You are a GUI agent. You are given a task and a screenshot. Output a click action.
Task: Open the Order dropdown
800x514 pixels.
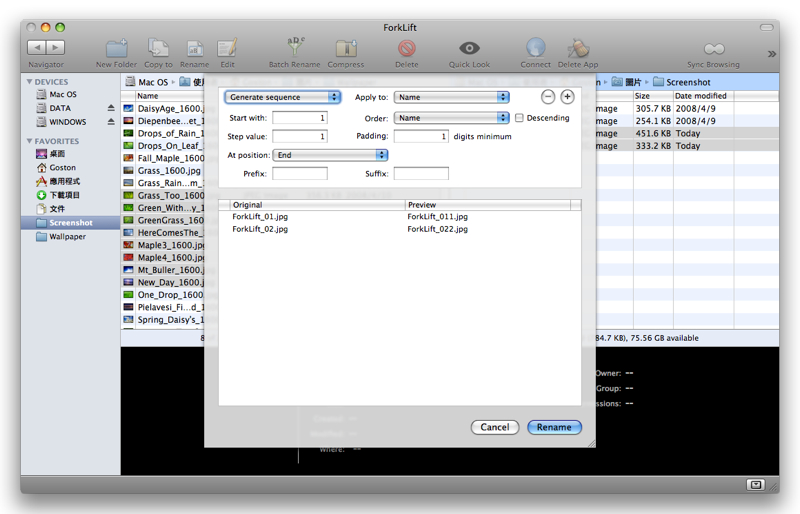(451, 118)
